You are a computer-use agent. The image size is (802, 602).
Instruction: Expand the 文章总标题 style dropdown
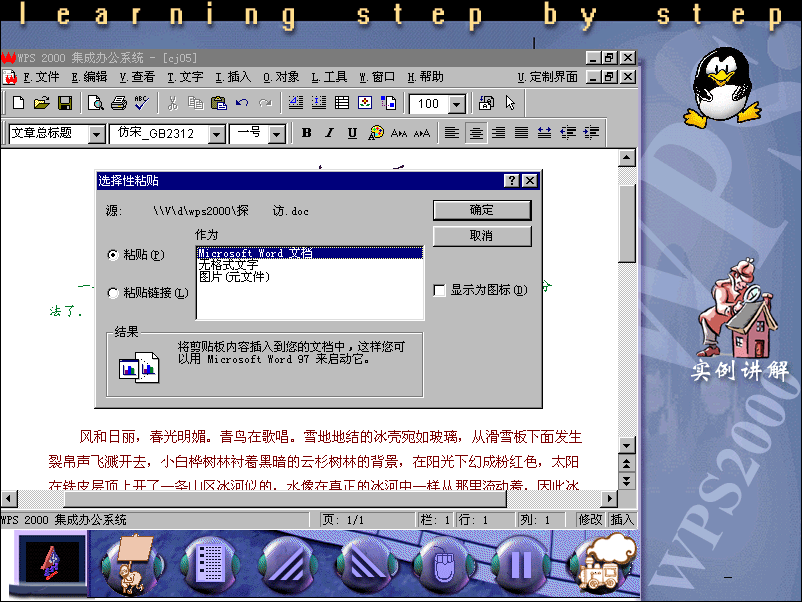pyautogui.click(x=97, y=134)
